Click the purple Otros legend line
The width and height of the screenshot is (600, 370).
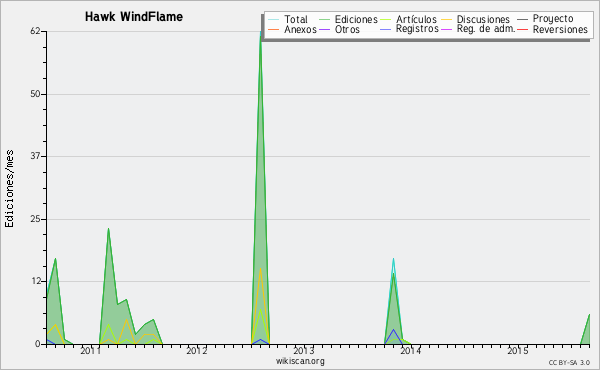tap(324, 29)
